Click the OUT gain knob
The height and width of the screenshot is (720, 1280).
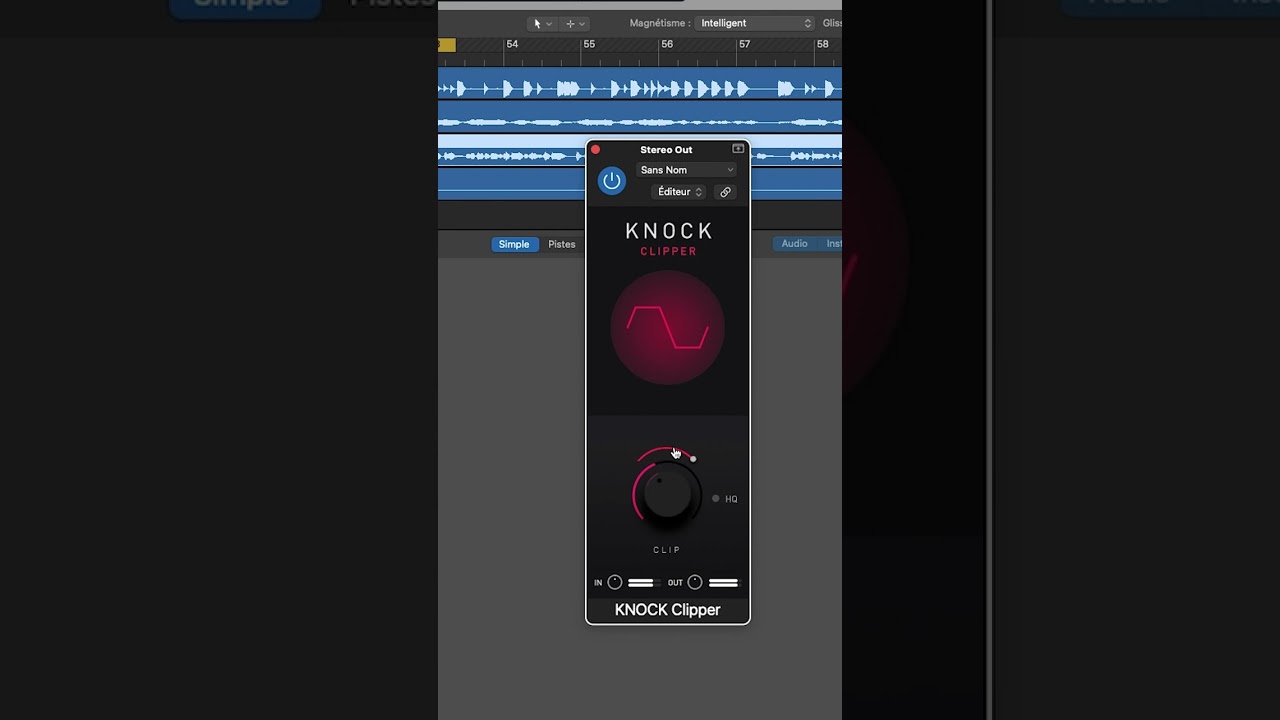[x=695, y=583]
